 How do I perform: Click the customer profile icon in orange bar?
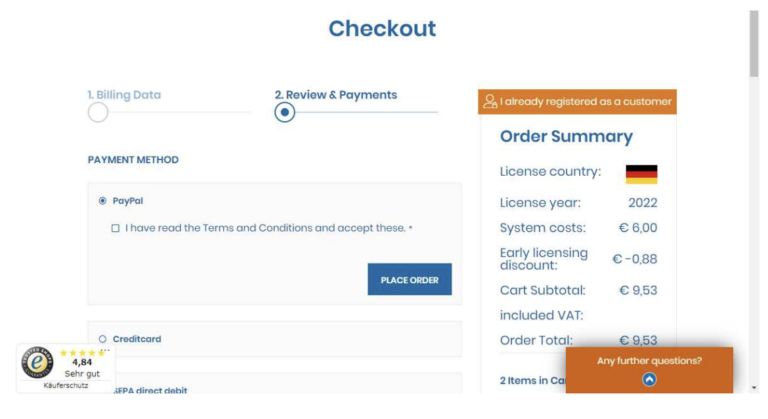490,102
